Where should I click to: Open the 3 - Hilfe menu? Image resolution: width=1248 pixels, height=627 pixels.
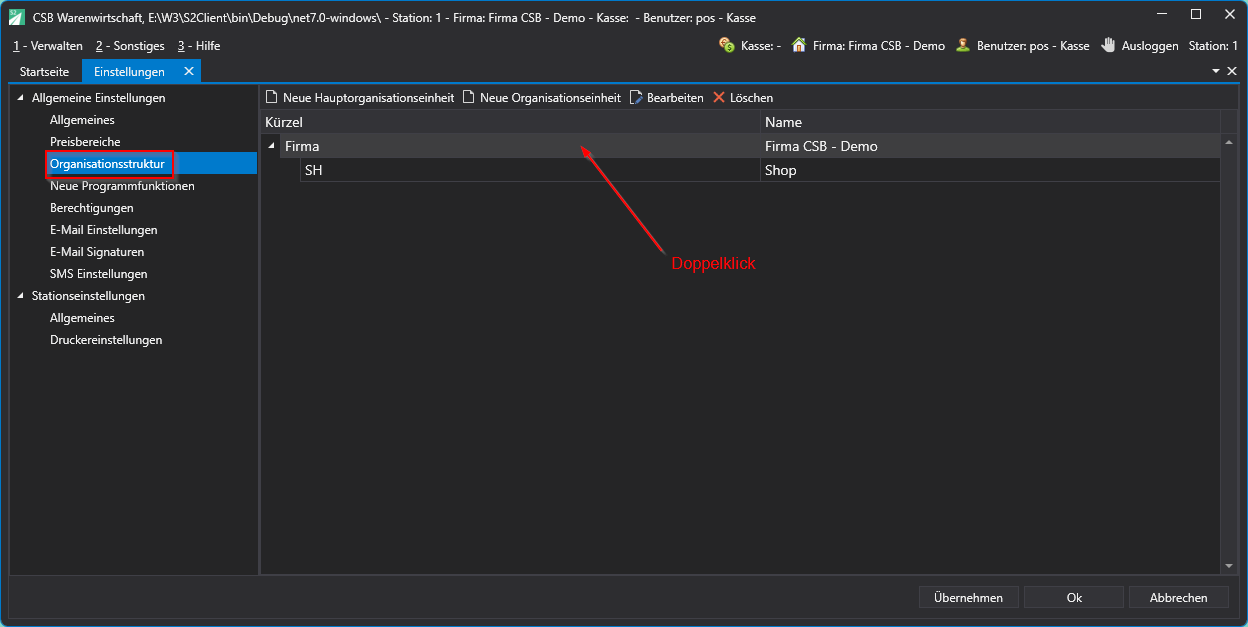tap(199, 46)
